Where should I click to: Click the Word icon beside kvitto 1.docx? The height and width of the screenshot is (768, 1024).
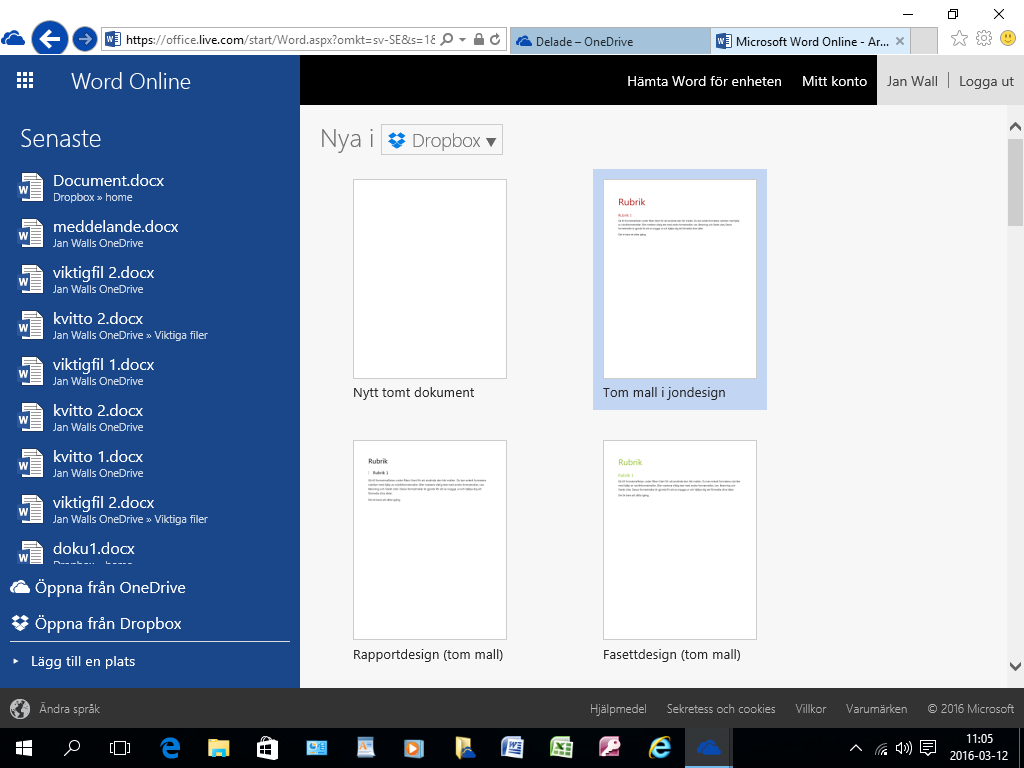pos(30,463)
